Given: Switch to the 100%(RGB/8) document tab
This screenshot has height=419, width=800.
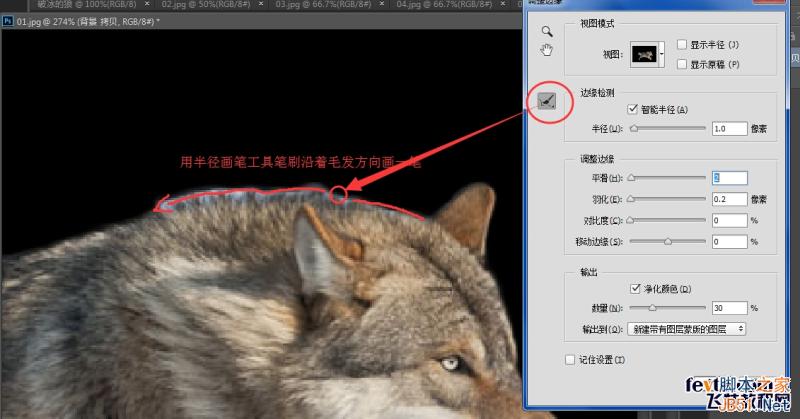Looking at the screenshot, I should 87,4.
